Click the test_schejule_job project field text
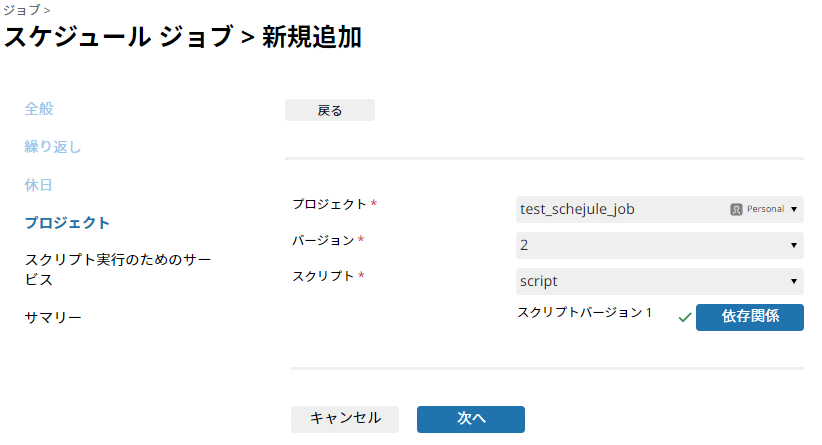 coord(577,209)
